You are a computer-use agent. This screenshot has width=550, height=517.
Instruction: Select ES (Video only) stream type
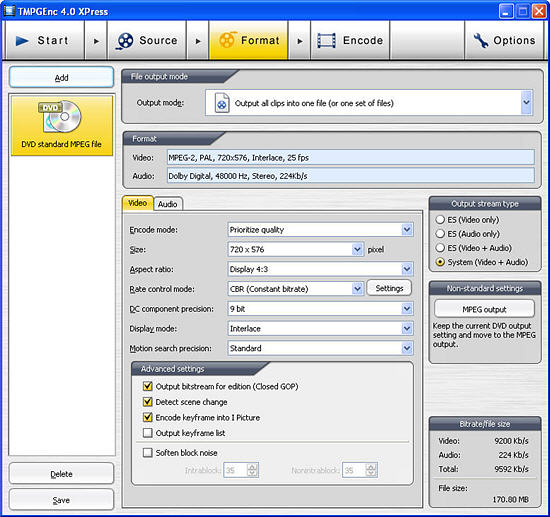pyautogui.click(x=440, y=220)
